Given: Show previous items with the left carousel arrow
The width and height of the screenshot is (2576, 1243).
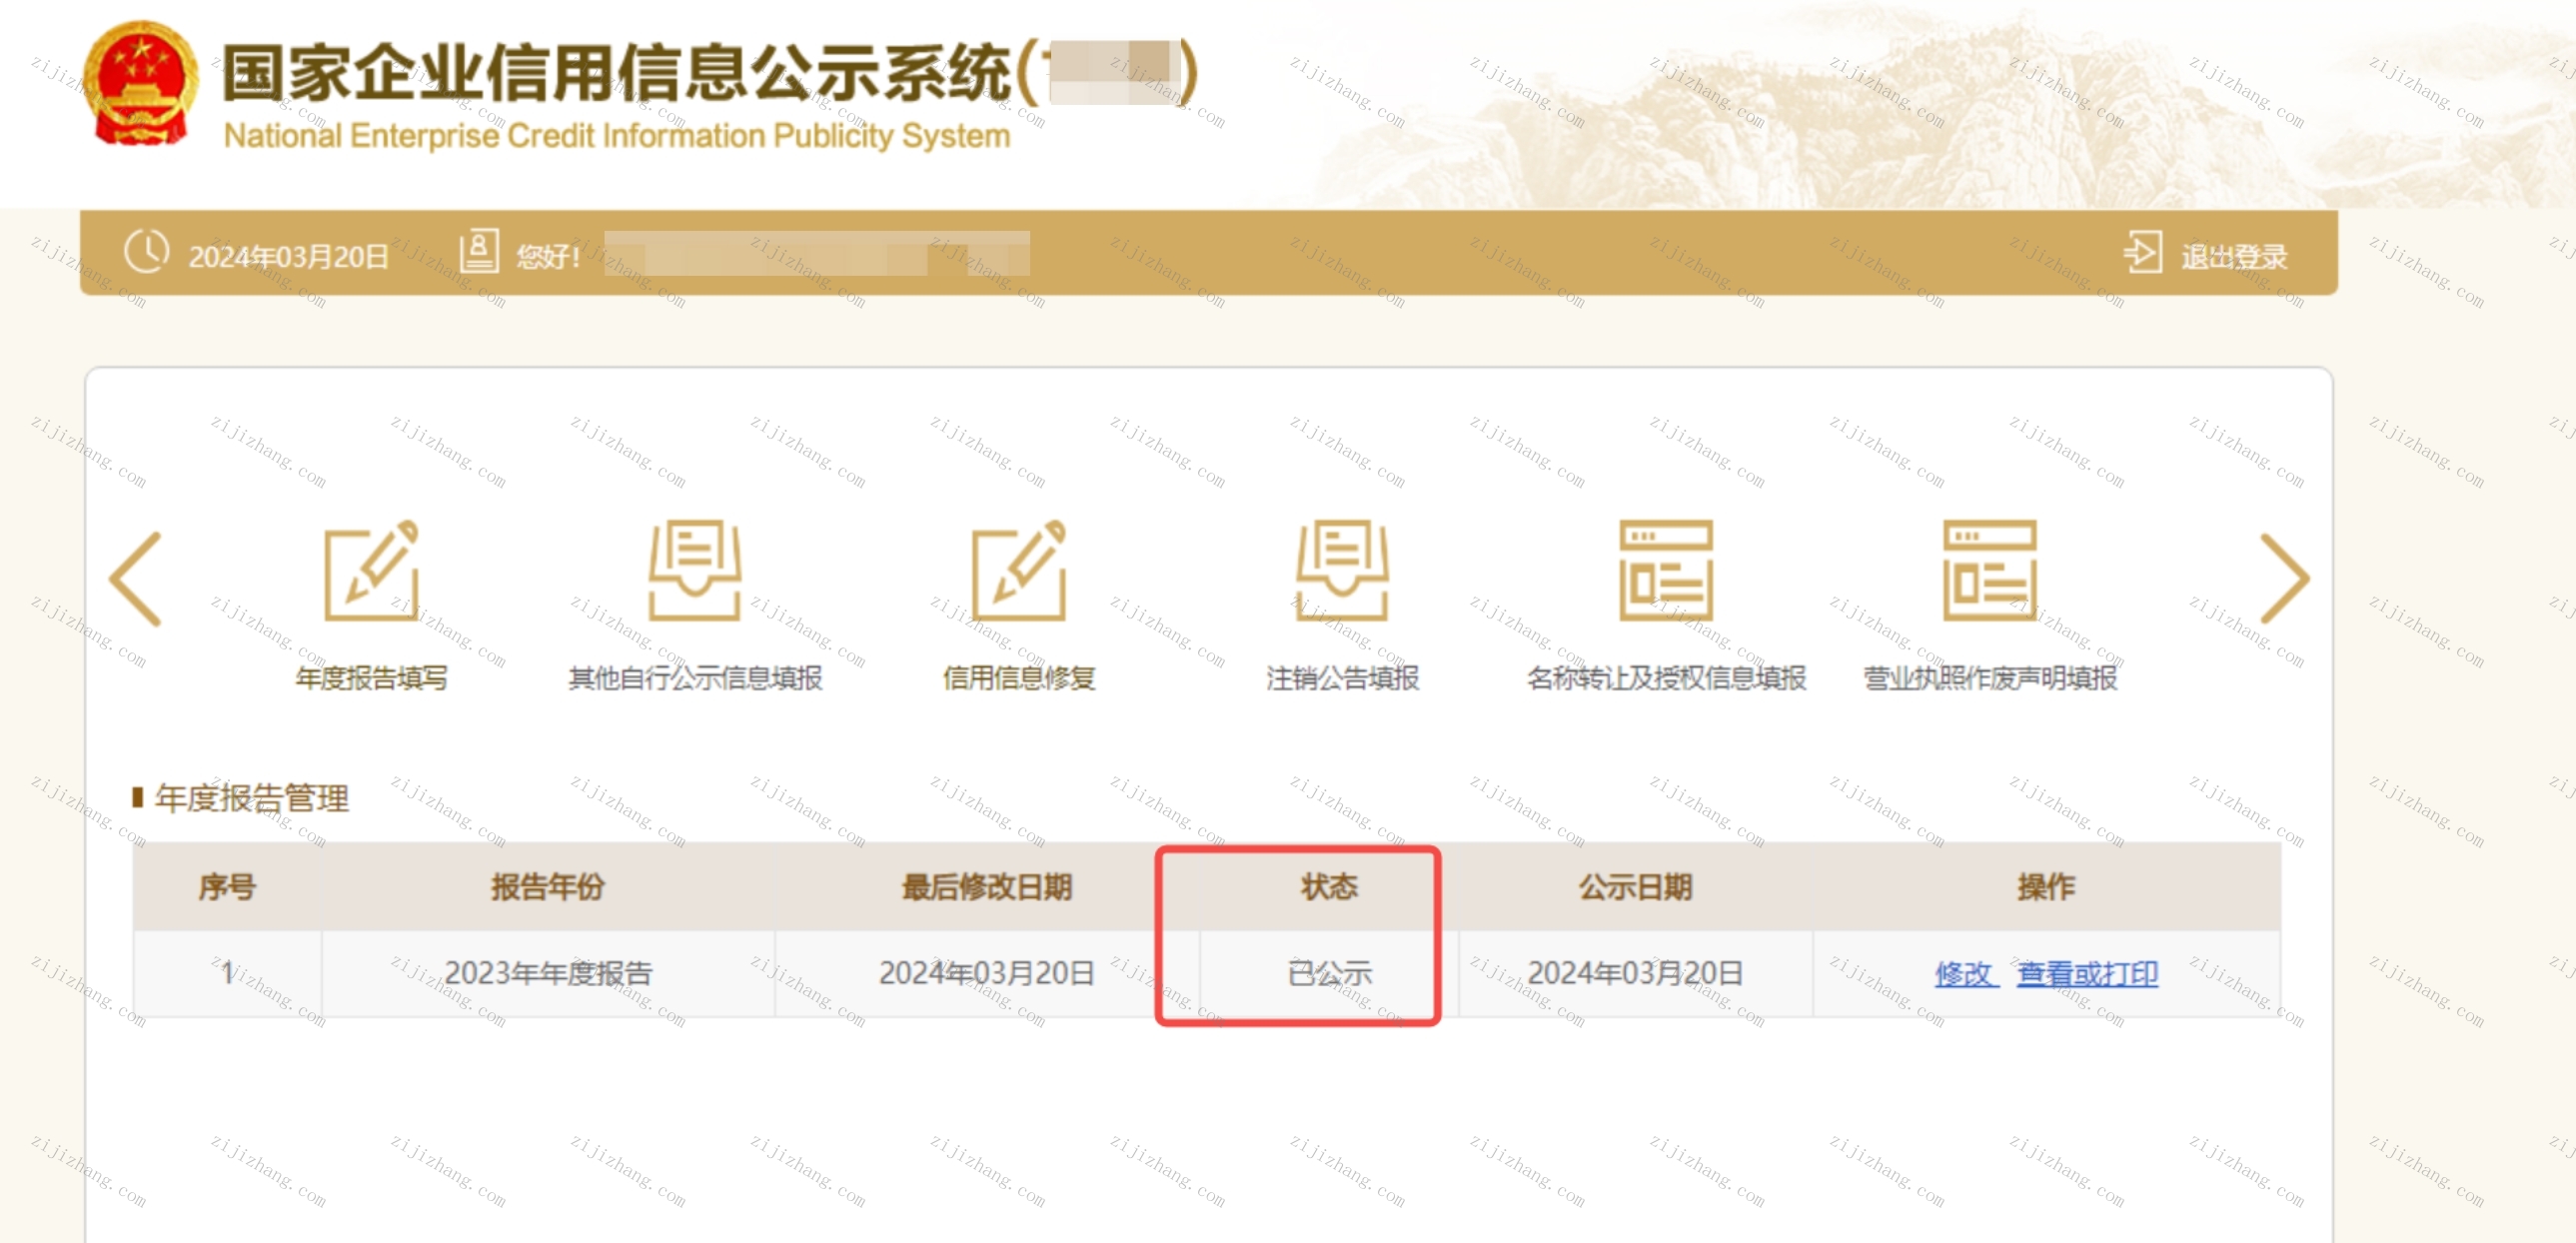Looking at the screenshot, I should pos(136,578).
